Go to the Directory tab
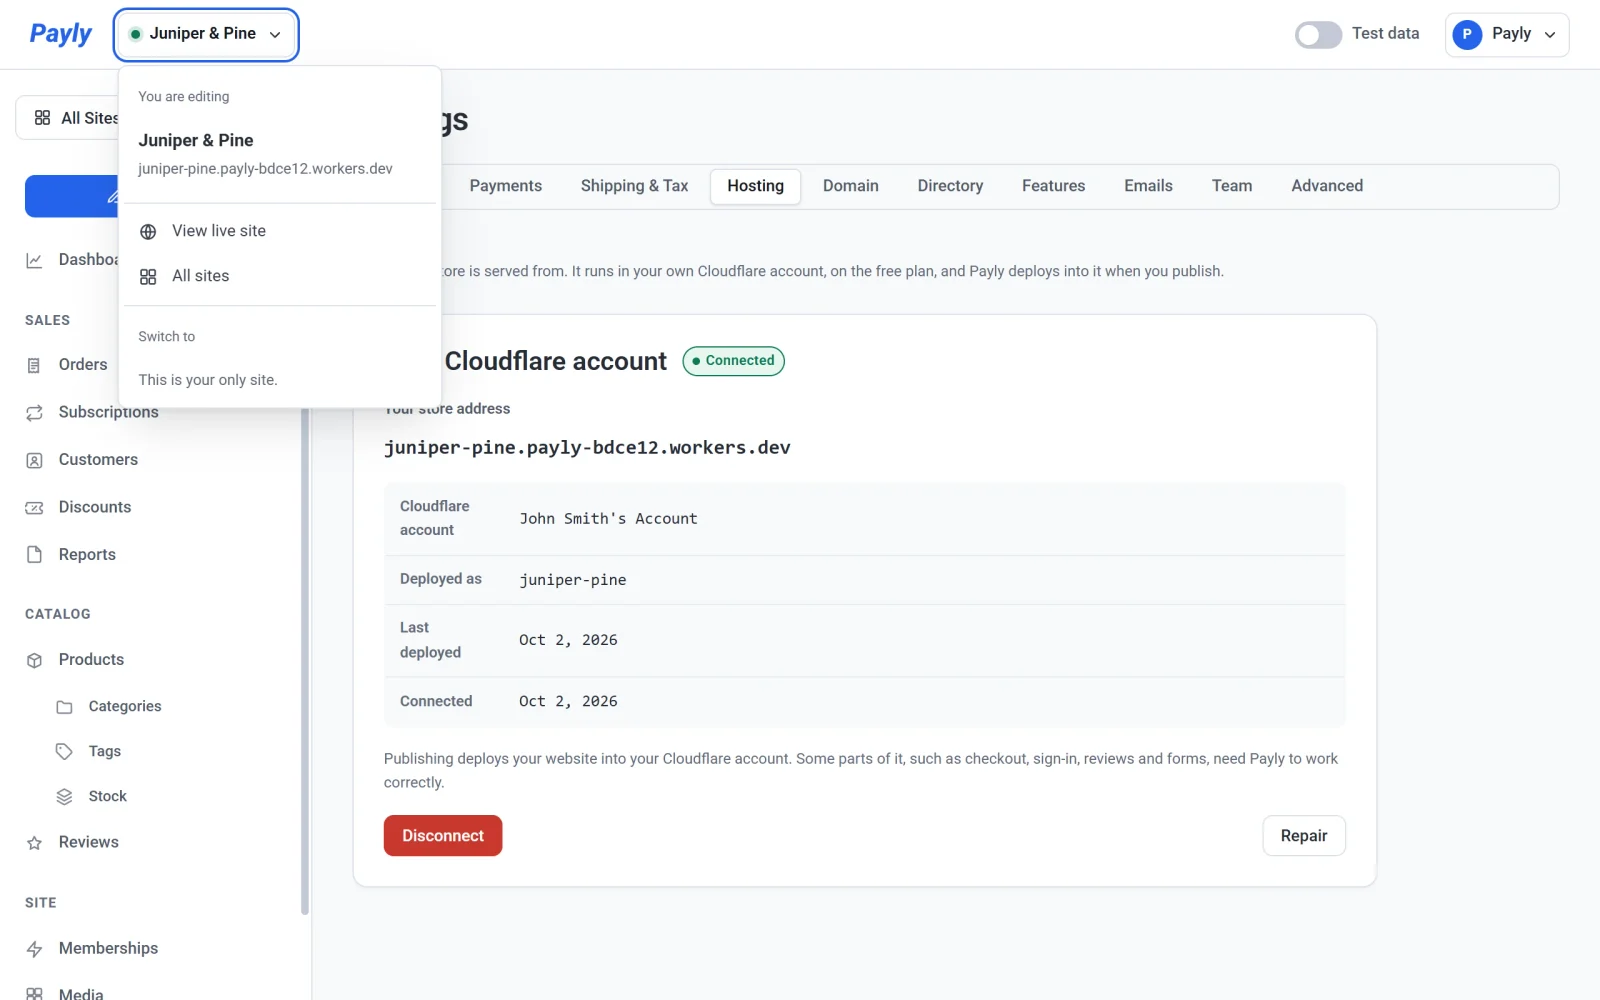Image resolution: width=1600 pixels, height=1000 pixels. click(x=950, y=186)
